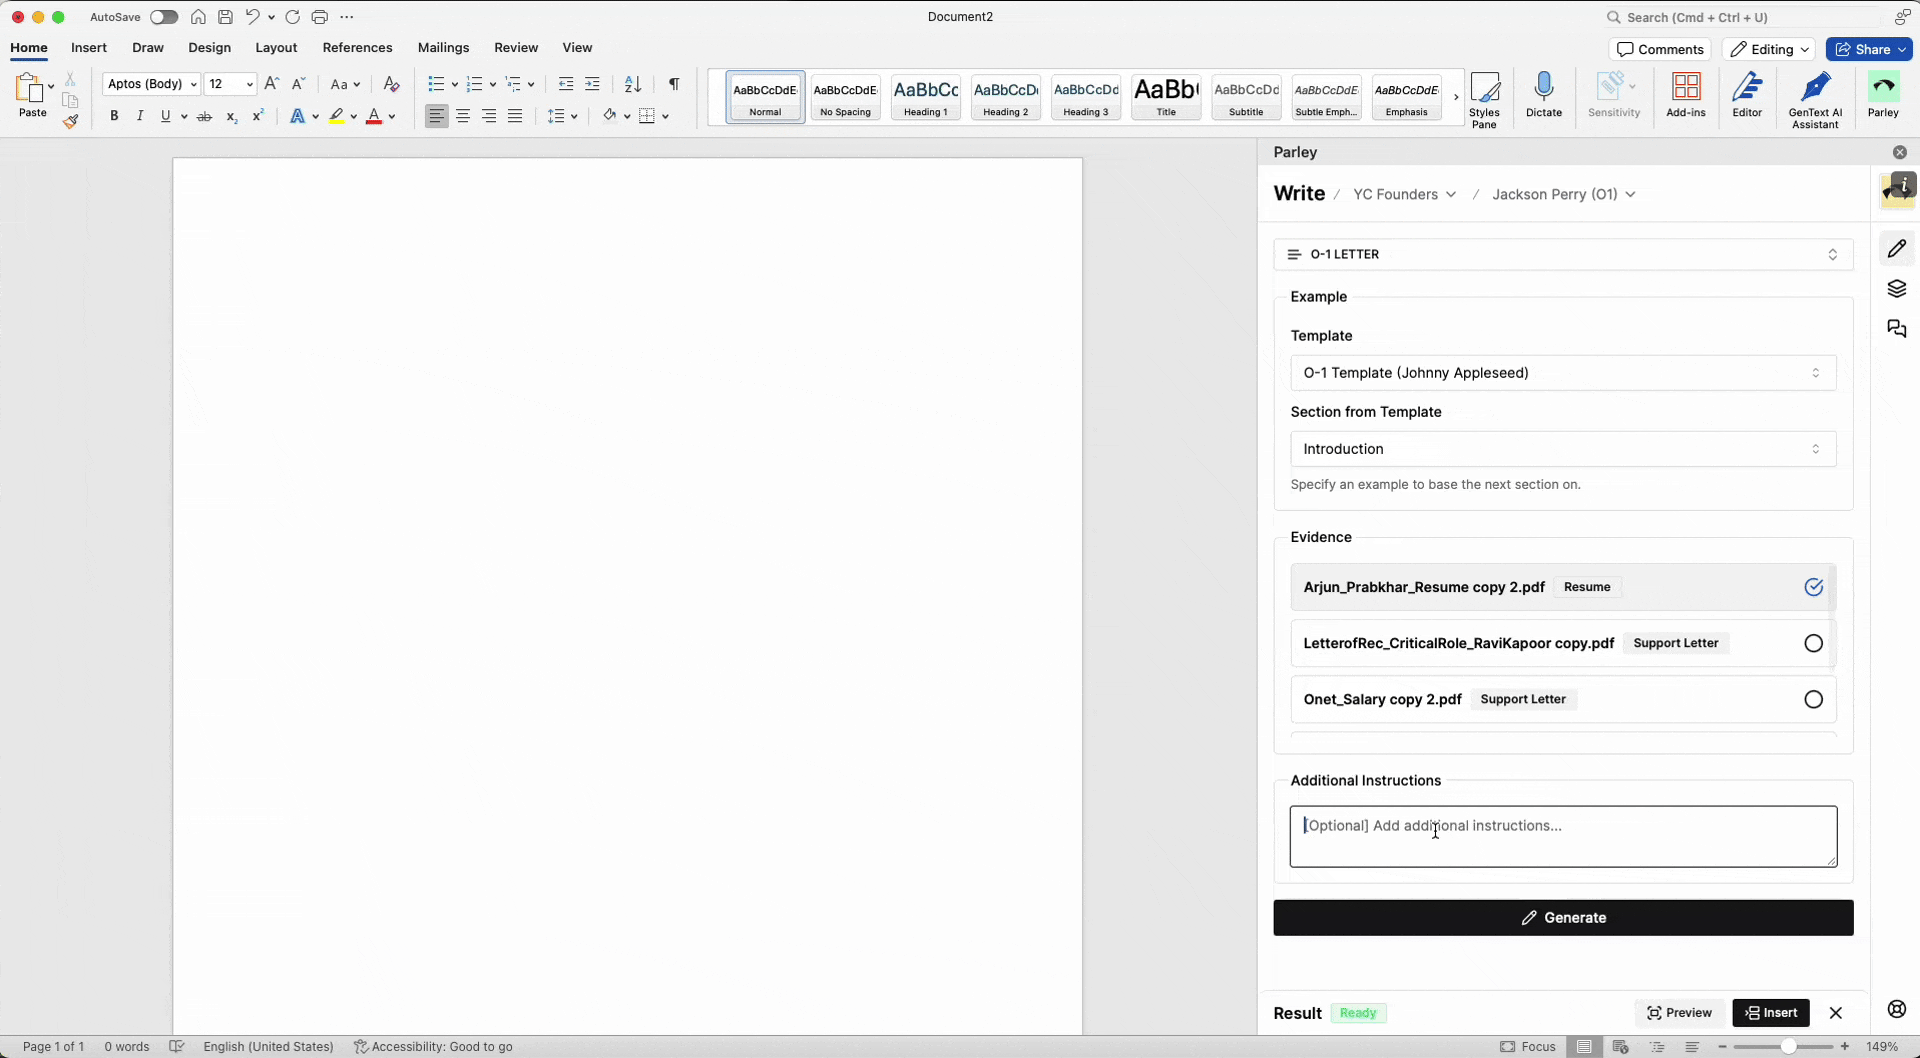Switch to the References tab
This screenshot has height=1058, width=1920.
tap(357, 48)
